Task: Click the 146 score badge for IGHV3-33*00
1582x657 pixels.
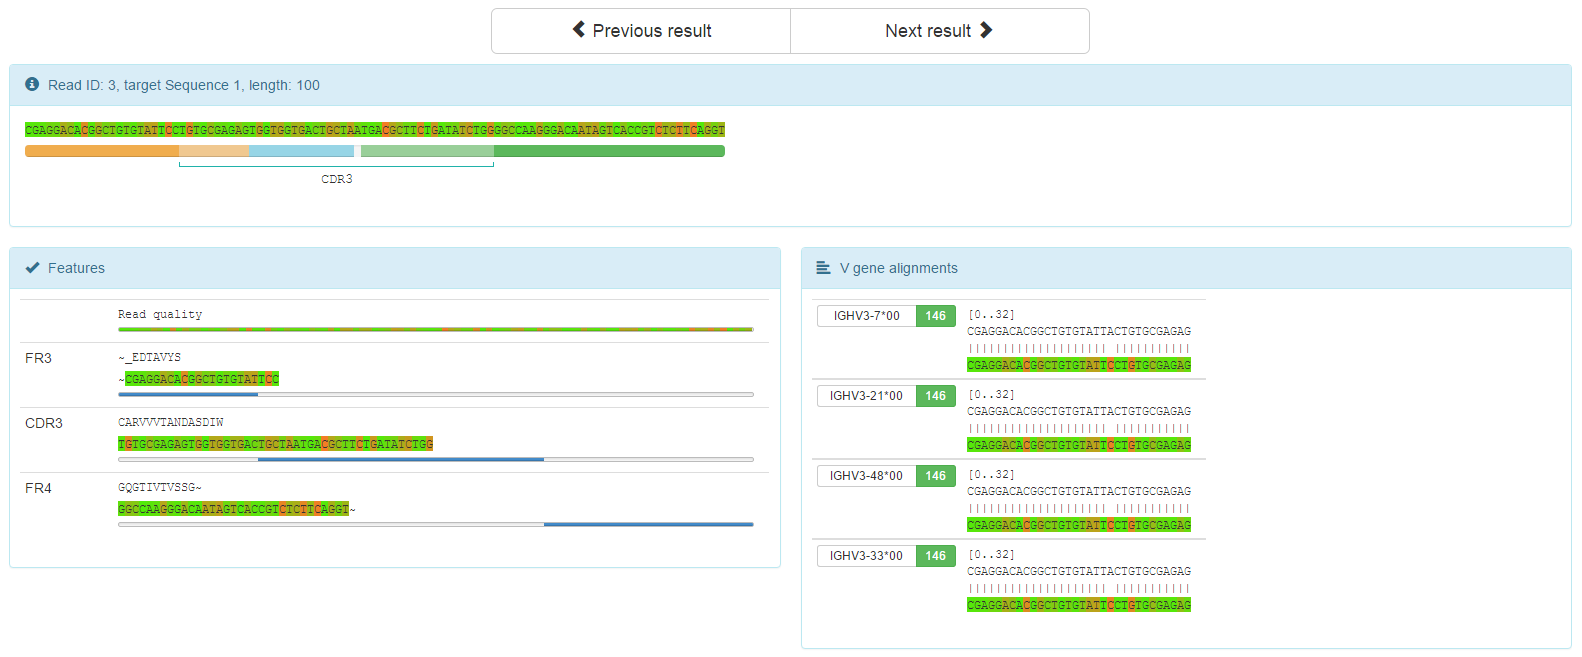Action: (935, 556)
